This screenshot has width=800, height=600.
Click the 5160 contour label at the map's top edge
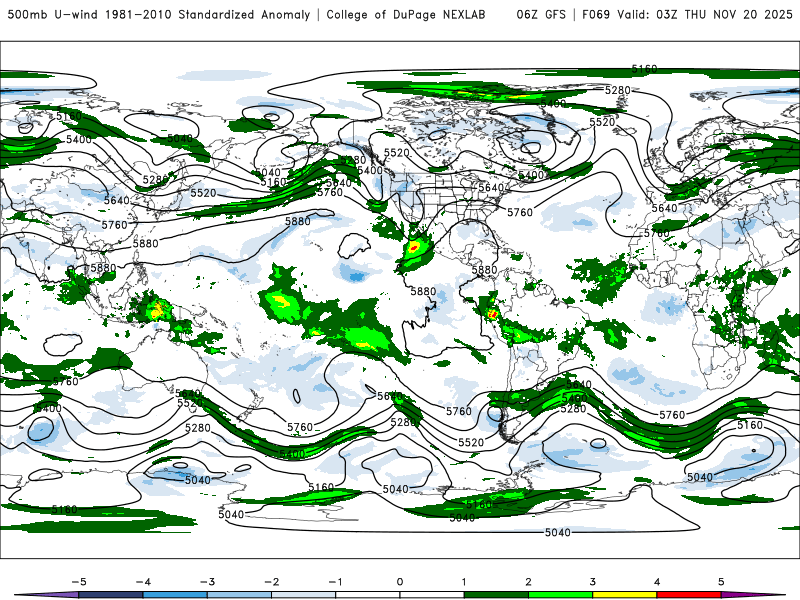644,68
